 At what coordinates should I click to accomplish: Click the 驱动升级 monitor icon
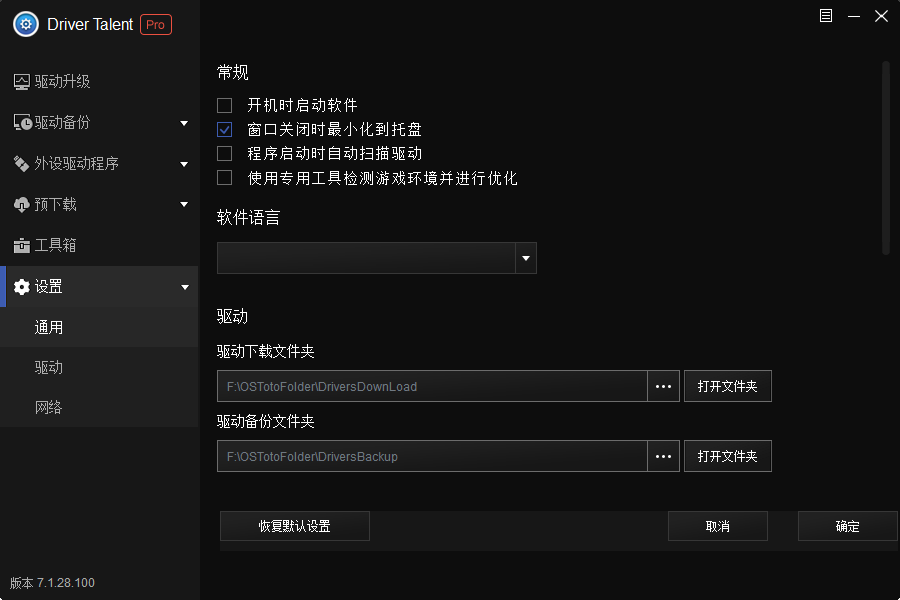click(22, 82)
